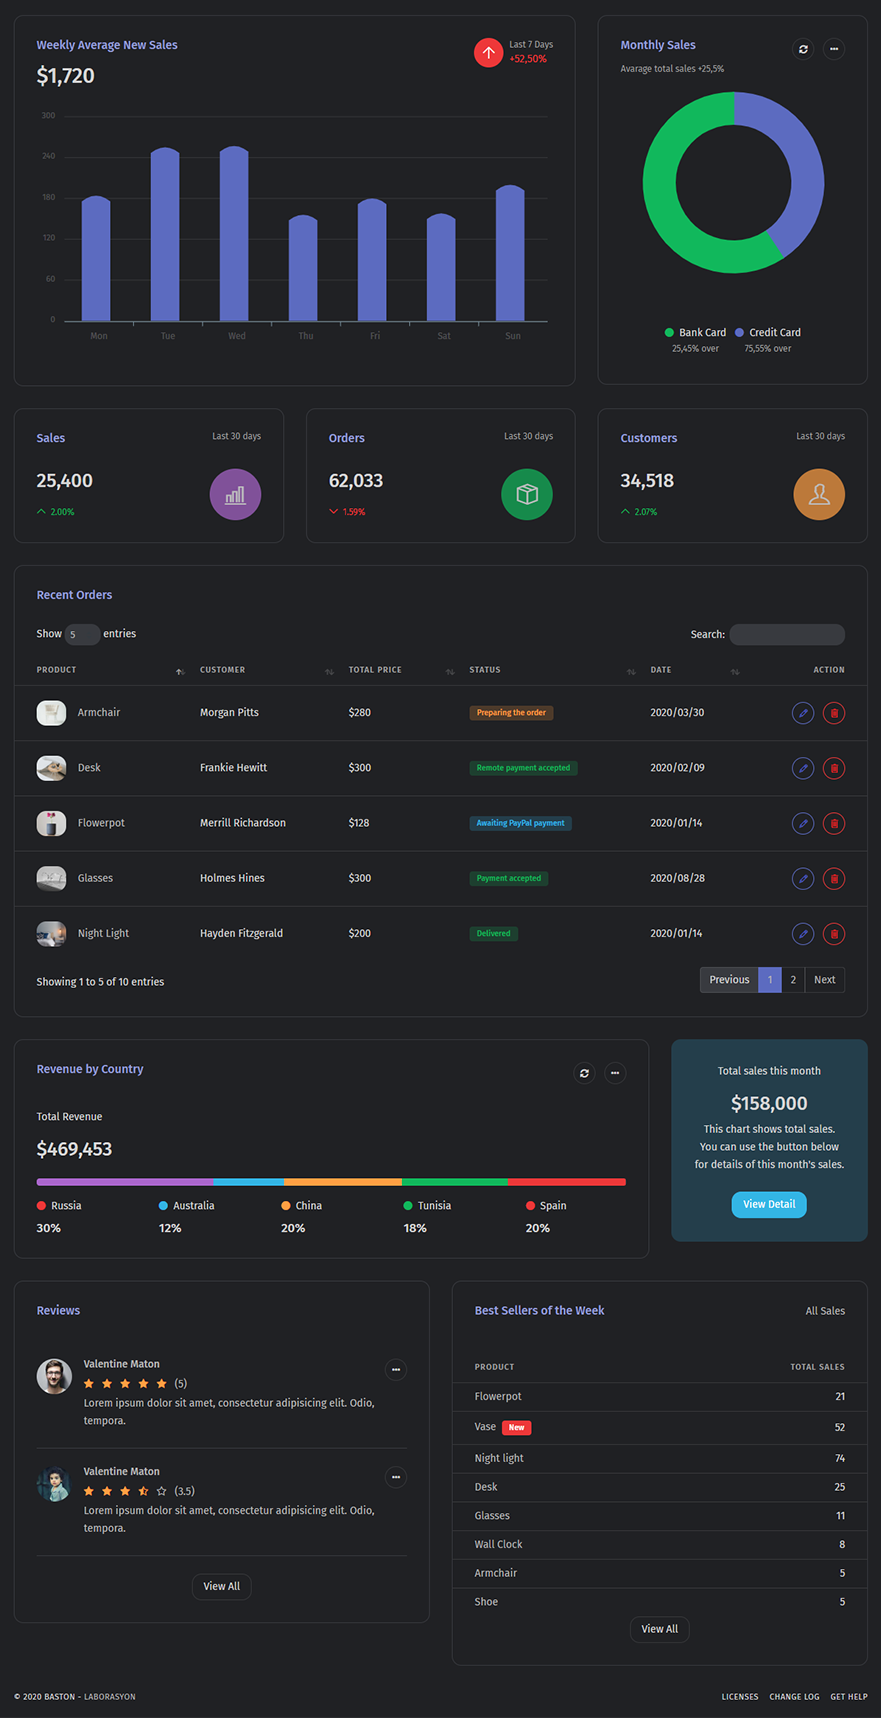The height and width of the screenshot is (1718, 881).
Task: Open the Show entries count dropdown
Action: (x=82, y=634)
